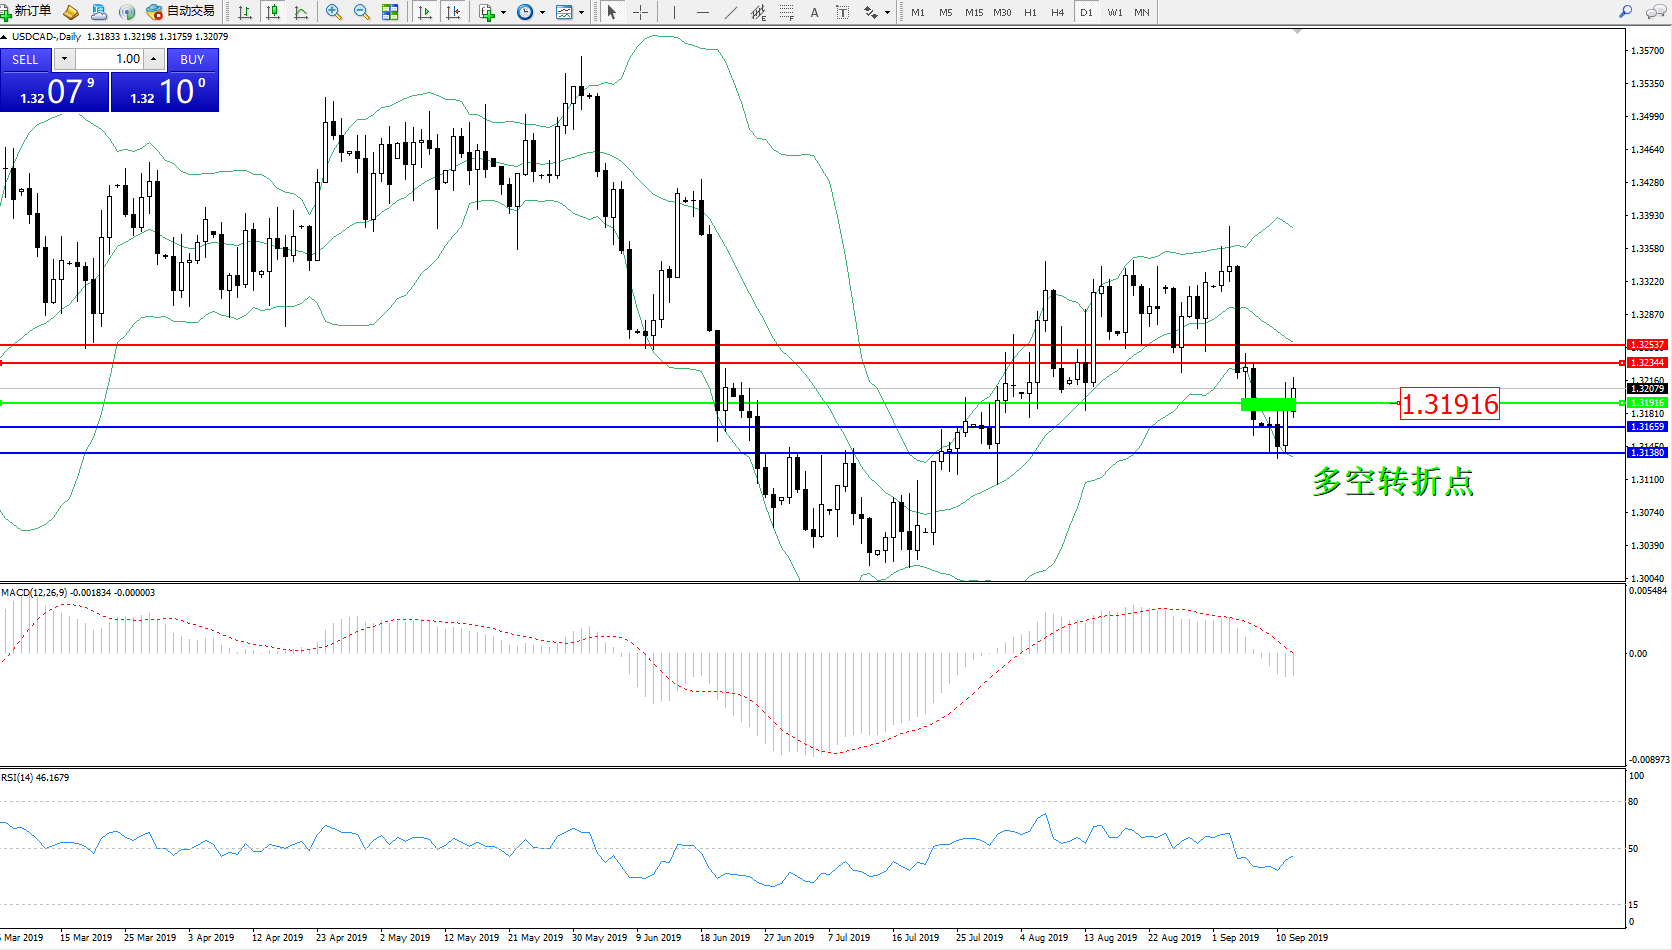The image size is (1672, 950).
Task: Zoom in on the chart
Action: pyautogui.click(x=334, y=12)
